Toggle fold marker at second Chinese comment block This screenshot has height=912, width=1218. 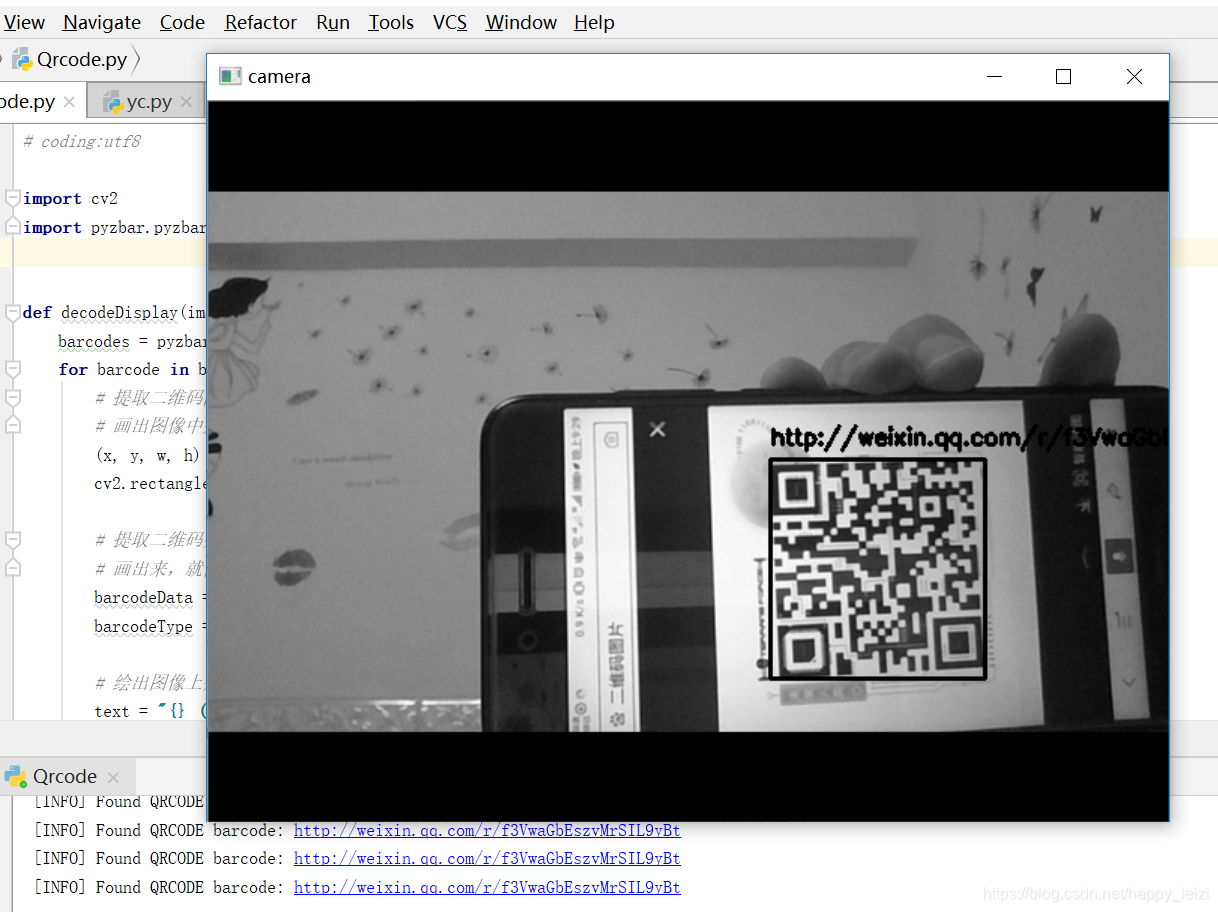pos(12,540)
